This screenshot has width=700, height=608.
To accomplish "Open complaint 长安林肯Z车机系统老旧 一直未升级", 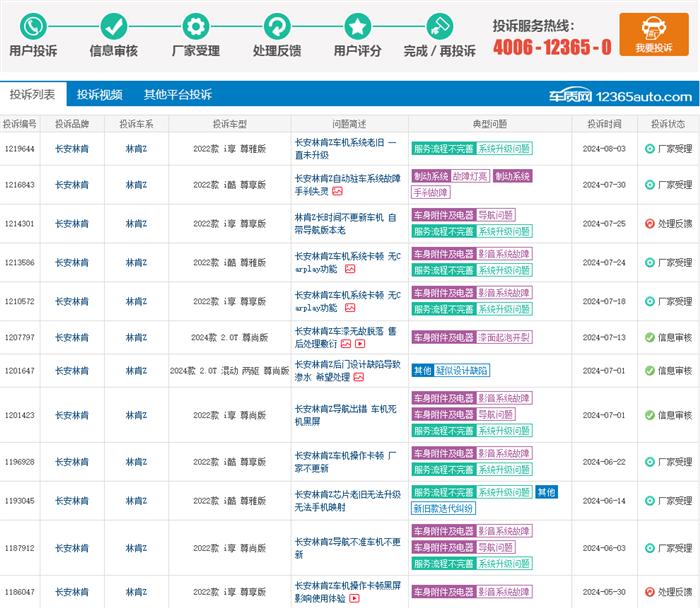I will [x=346, y=149].
